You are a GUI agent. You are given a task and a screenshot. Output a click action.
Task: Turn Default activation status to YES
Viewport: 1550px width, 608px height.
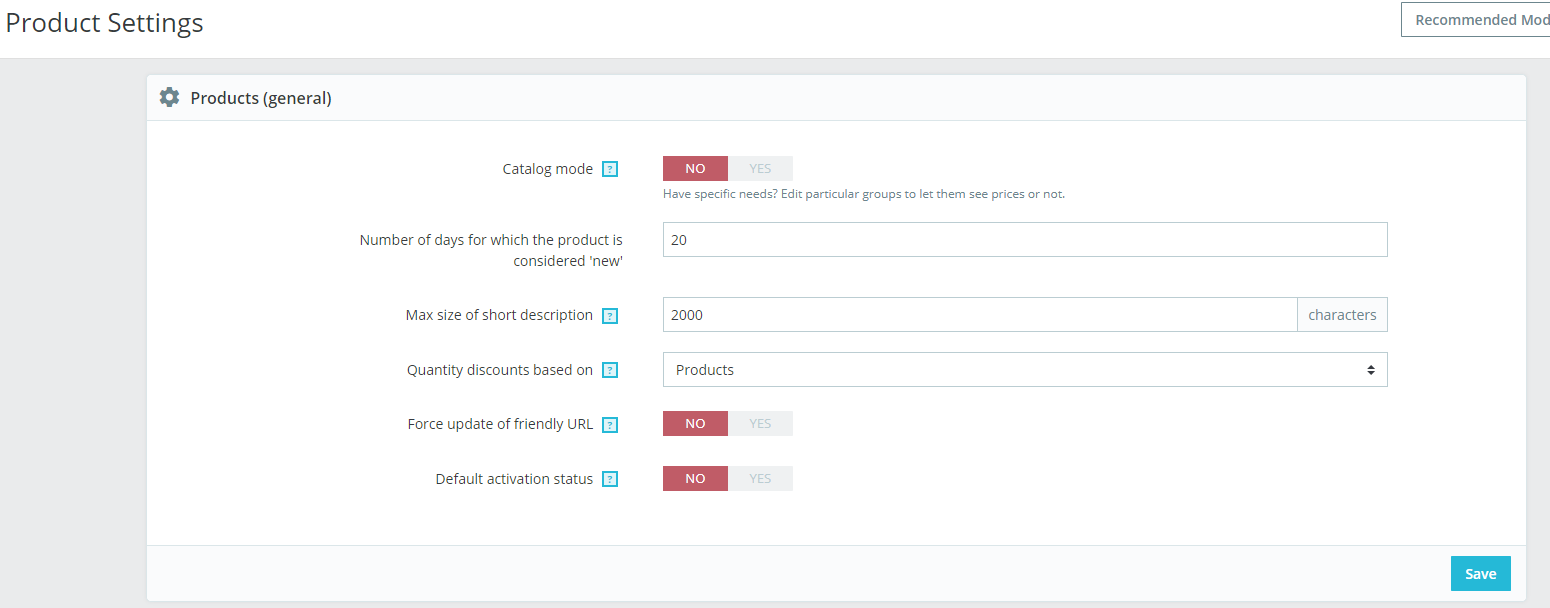[760, 479]
